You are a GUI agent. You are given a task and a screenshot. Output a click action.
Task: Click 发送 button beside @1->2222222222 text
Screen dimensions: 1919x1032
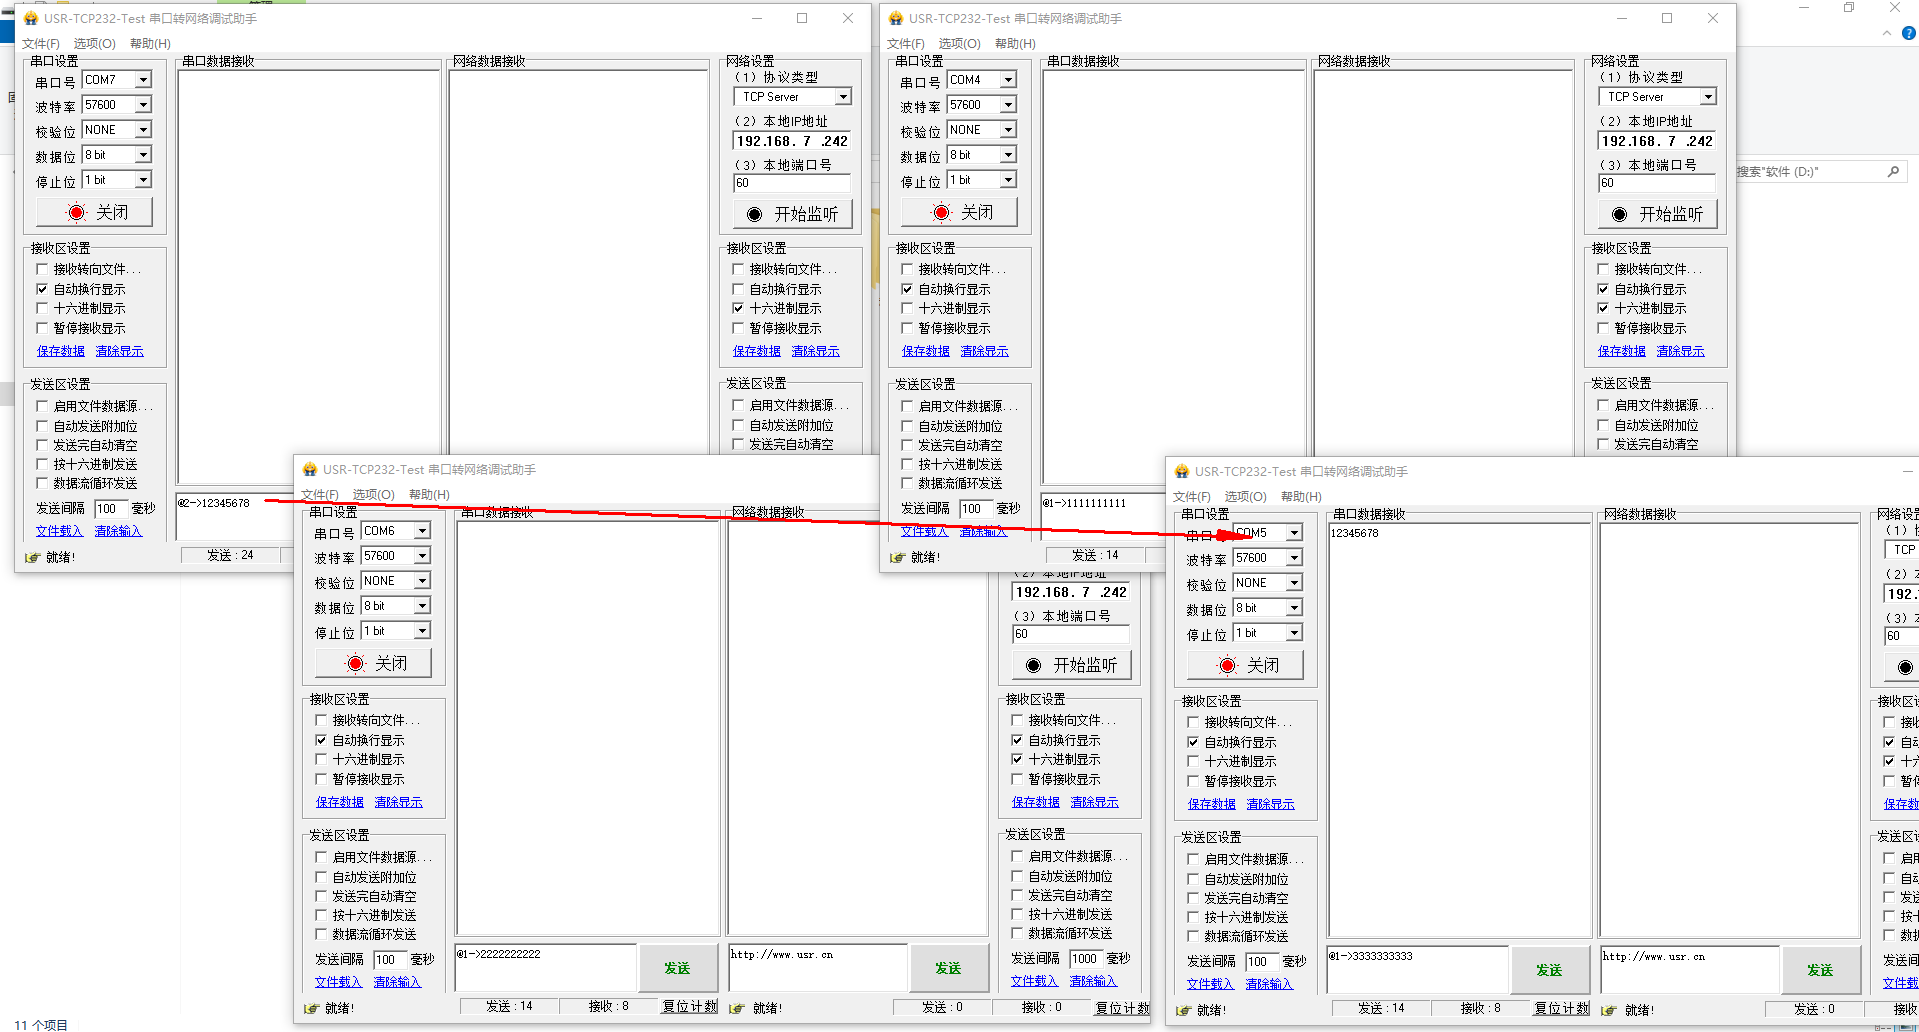pyautogui.click(x=677, y=968)
